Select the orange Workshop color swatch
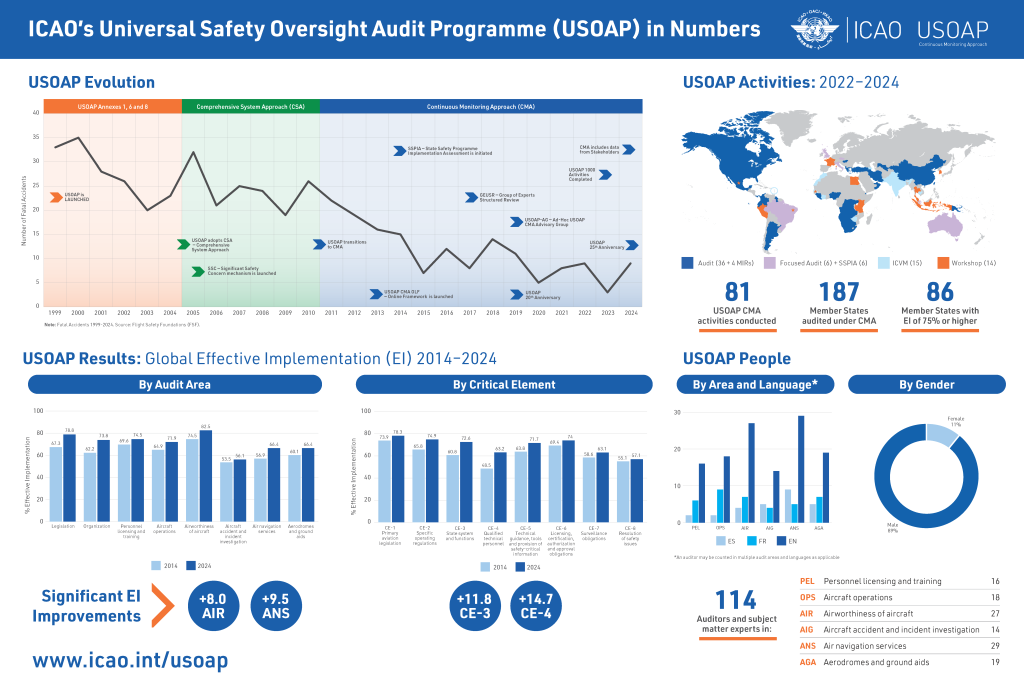This screenshot has width=1024, height=683. pos(942,263)
